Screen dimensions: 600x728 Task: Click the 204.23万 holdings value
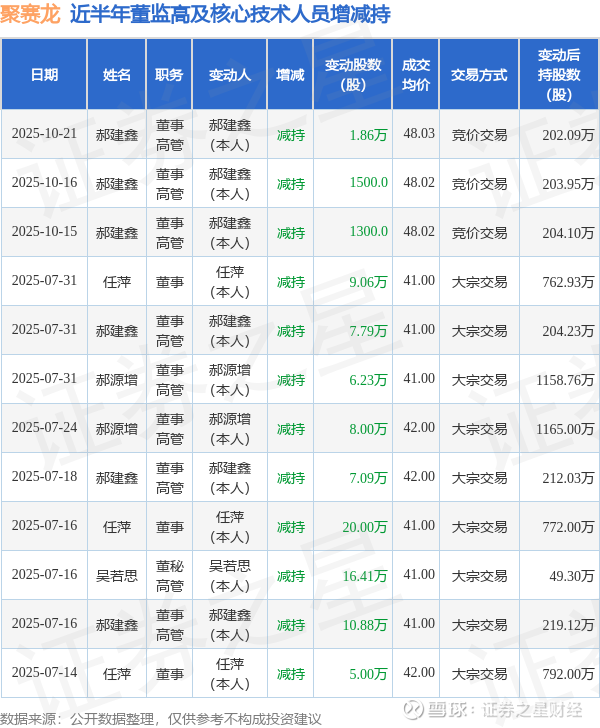pyautogui.click(x=568, y=331)
